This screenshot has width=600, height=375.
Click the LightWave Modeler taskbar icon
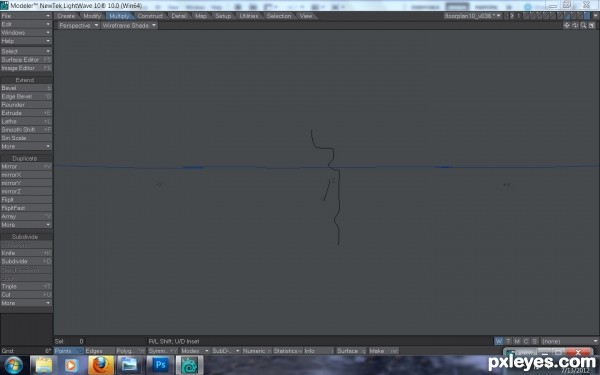click(x=189, y=365)
